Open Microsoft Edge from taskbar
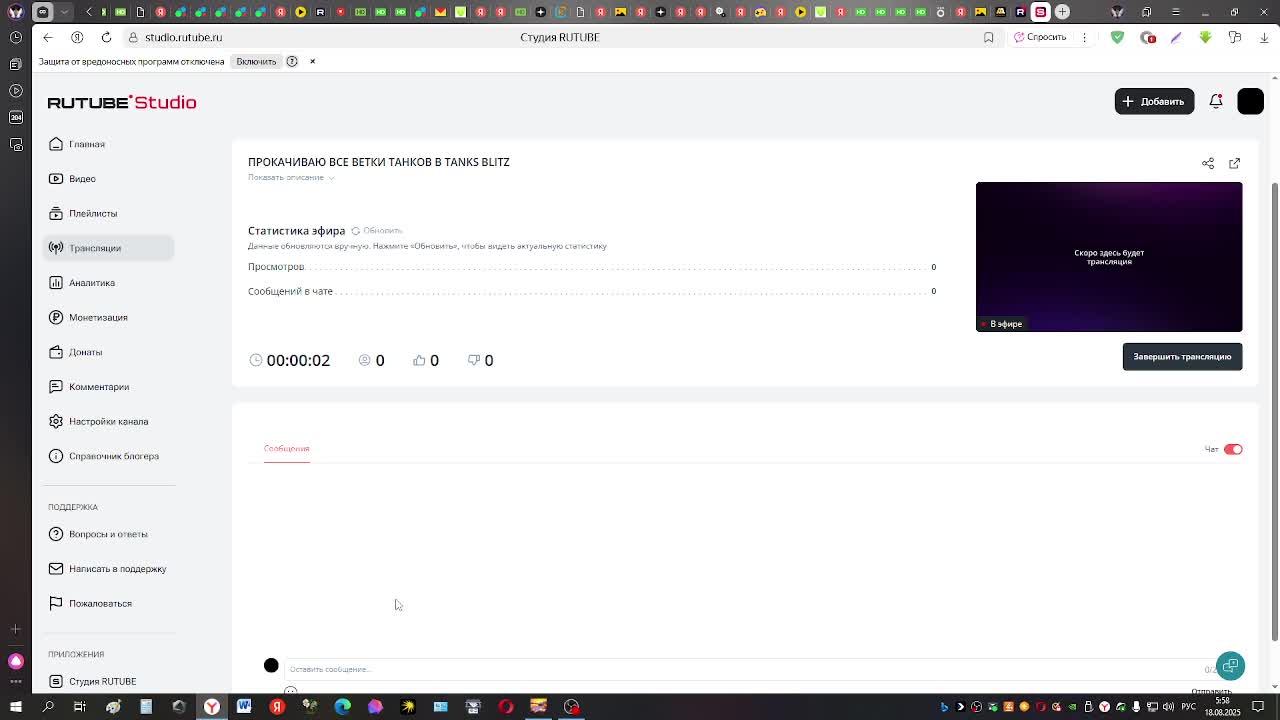Viewport: 1280px width, 720px height. pos(342,707)
